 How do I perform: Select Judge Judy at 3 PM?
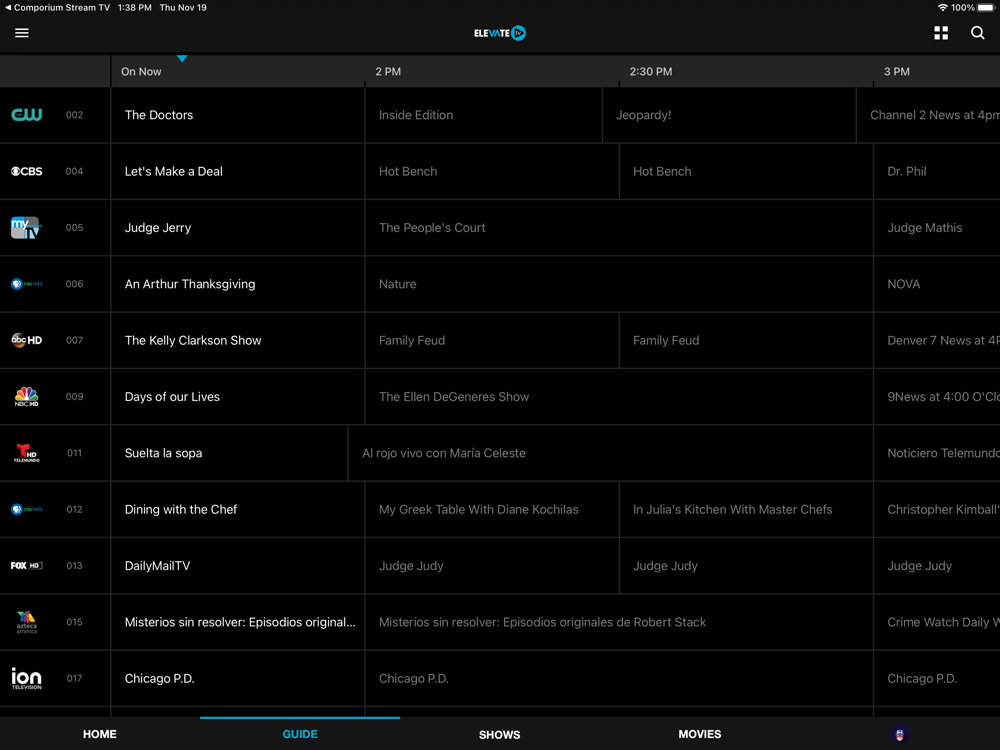point(937,566)
